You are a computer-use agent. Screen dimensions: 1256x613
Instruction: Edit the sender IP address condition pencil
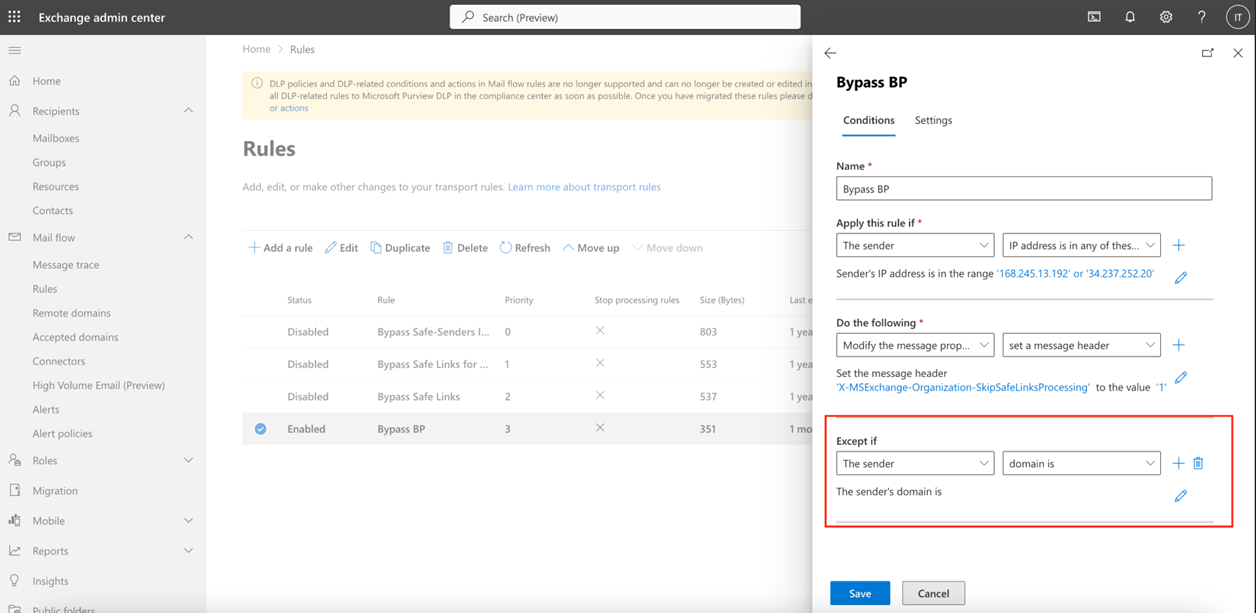coord(1181,277)
